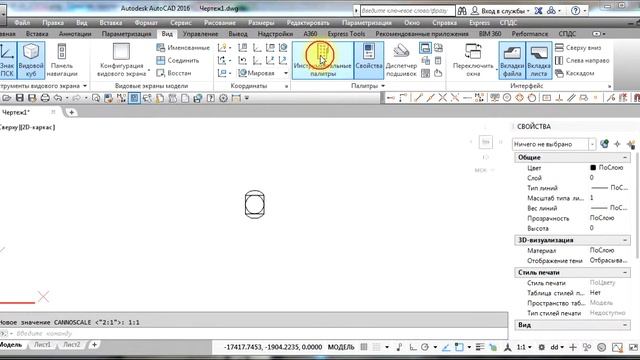Switch to the Лист1 layout tab
Viewport: 640px width, 360px height.
click(x=42, y=345)
